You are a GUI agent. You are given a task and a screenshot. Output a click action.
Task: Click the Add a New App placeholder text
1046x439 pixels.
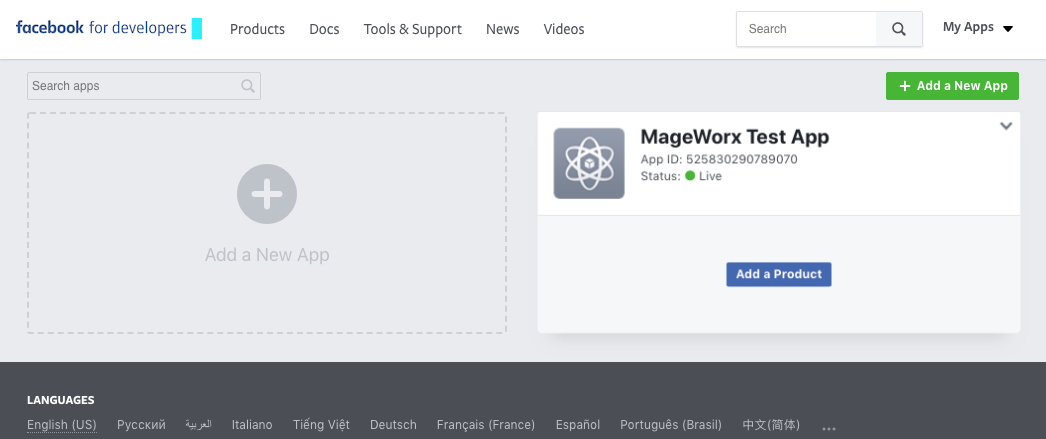267,255
